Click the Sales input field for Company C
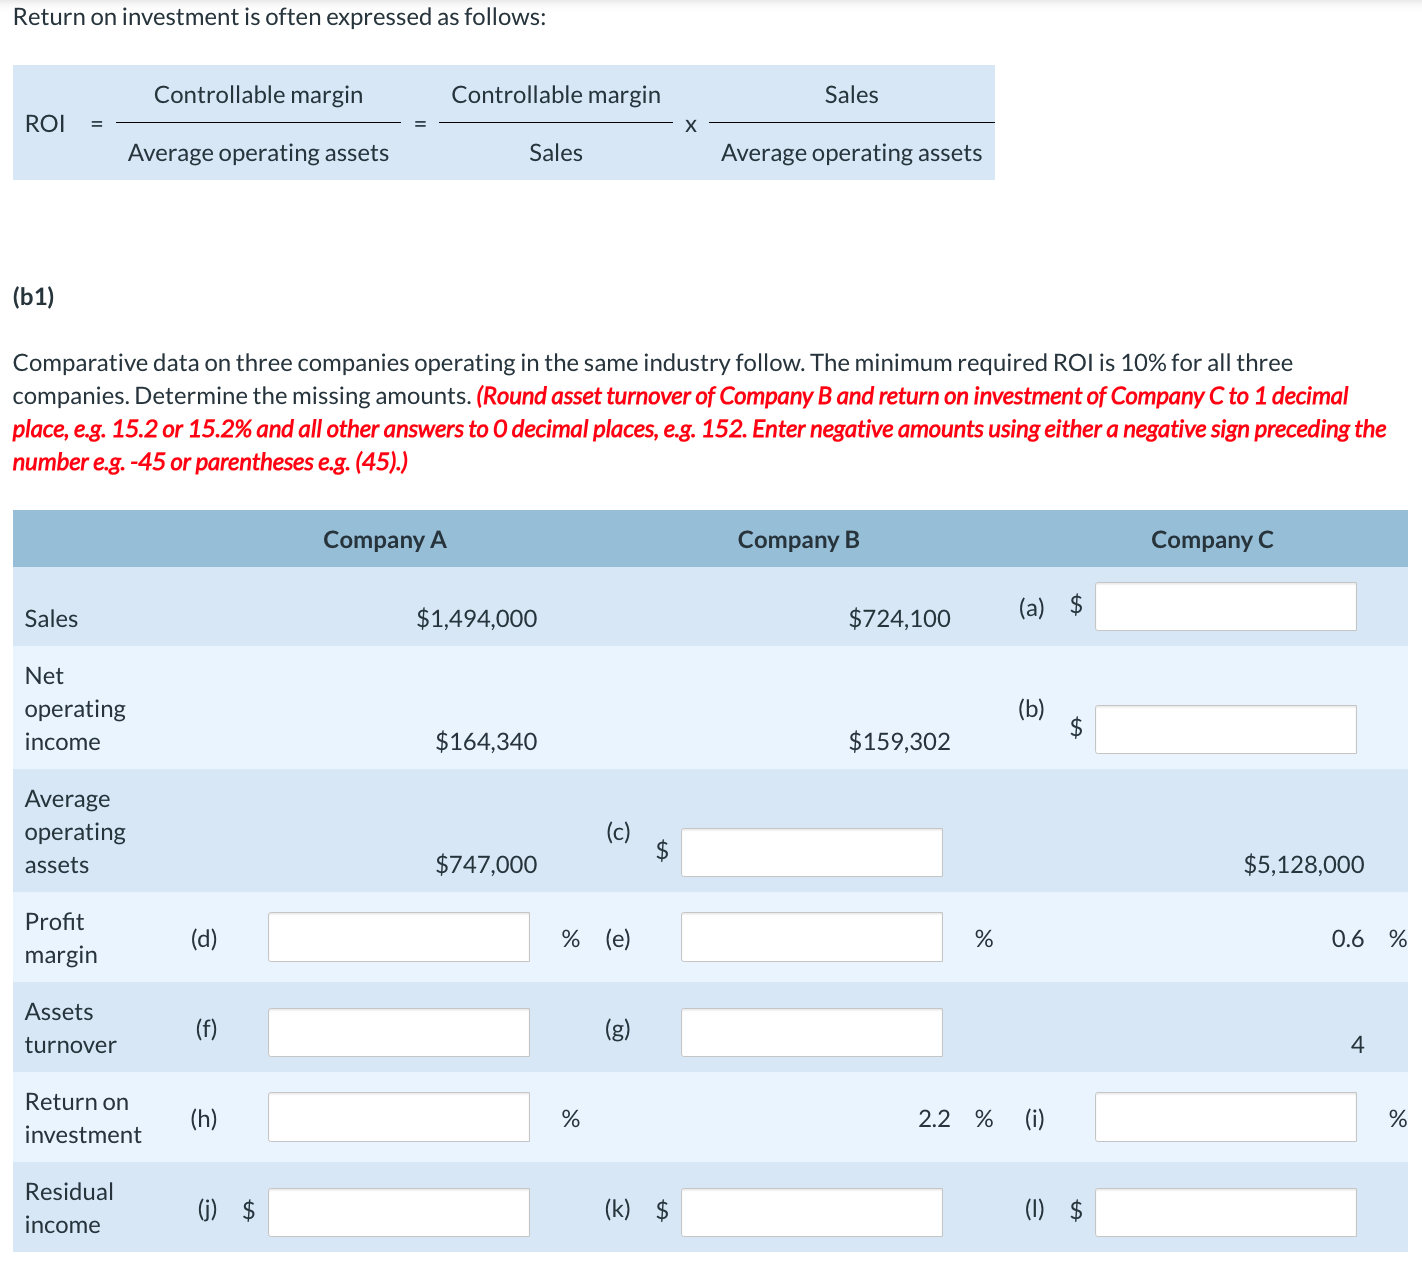 click(x=1224, y=606)
